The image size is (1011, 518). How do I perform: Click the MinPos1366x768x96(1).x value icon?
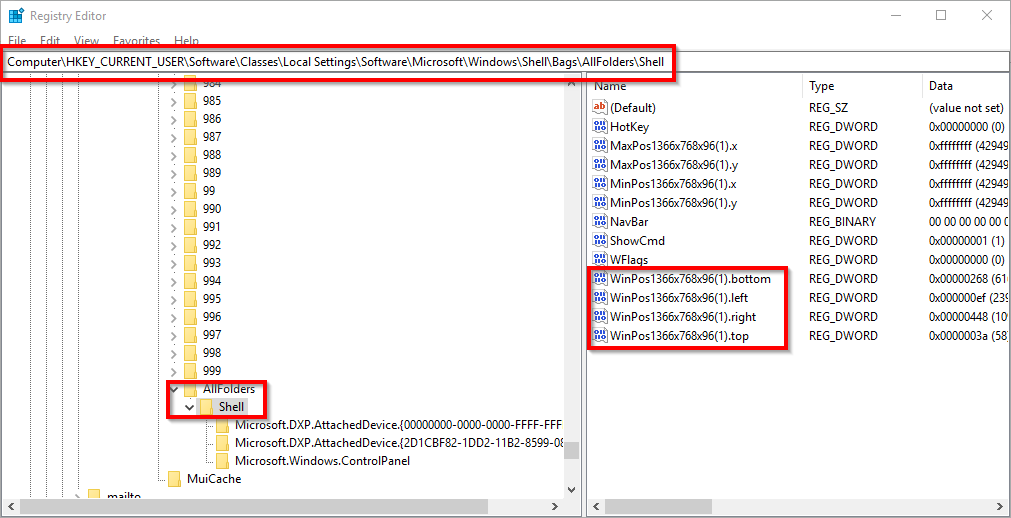click(x=600, y=183)
